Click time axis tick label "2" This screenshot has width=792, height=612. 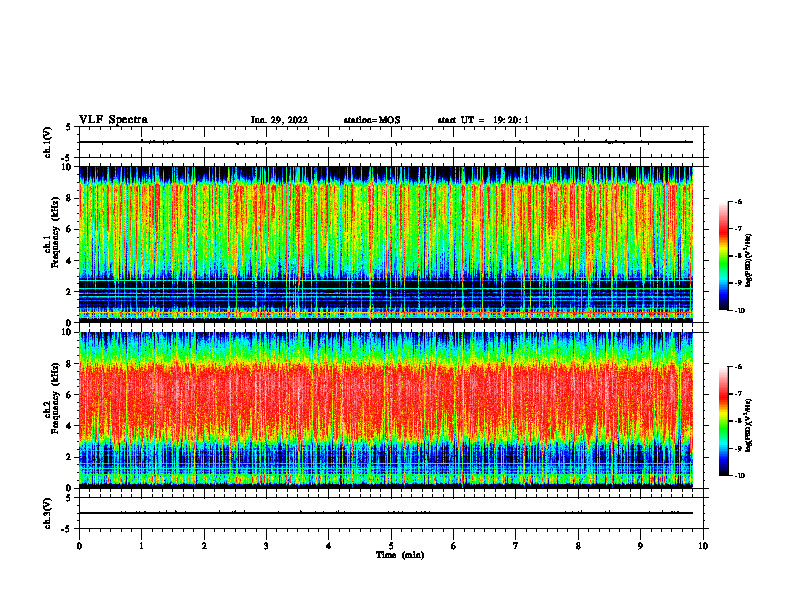(x=204, y=546)
